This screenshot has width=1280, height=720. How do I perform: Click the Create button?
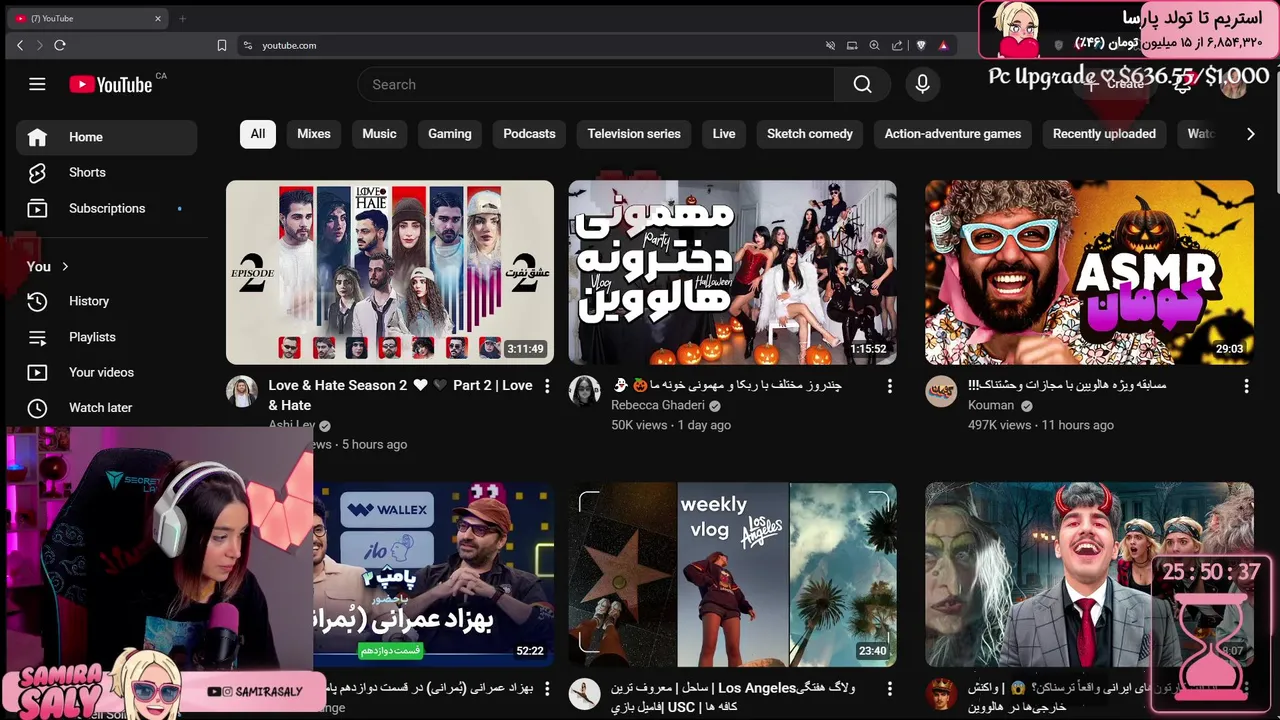tap(1115, 85)
